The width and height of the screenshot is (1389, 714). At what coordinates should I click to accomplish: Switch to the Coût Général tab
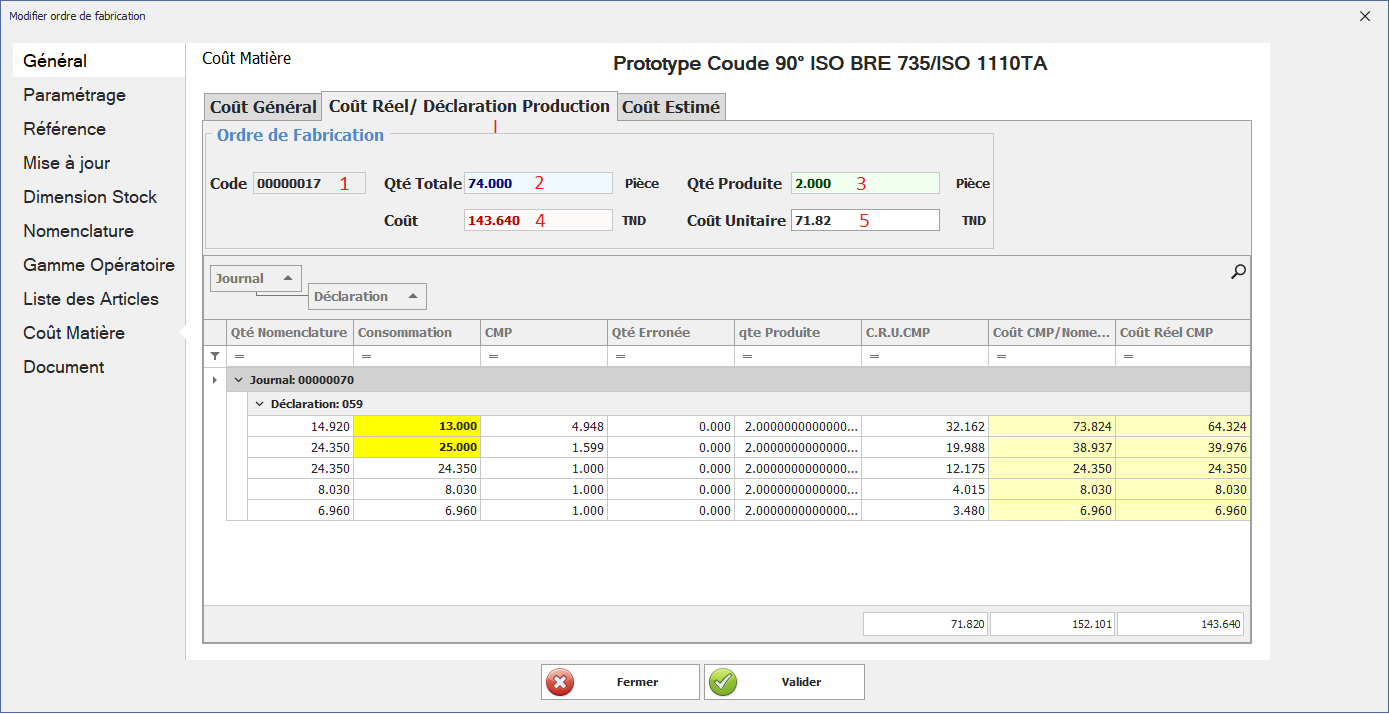263,107
